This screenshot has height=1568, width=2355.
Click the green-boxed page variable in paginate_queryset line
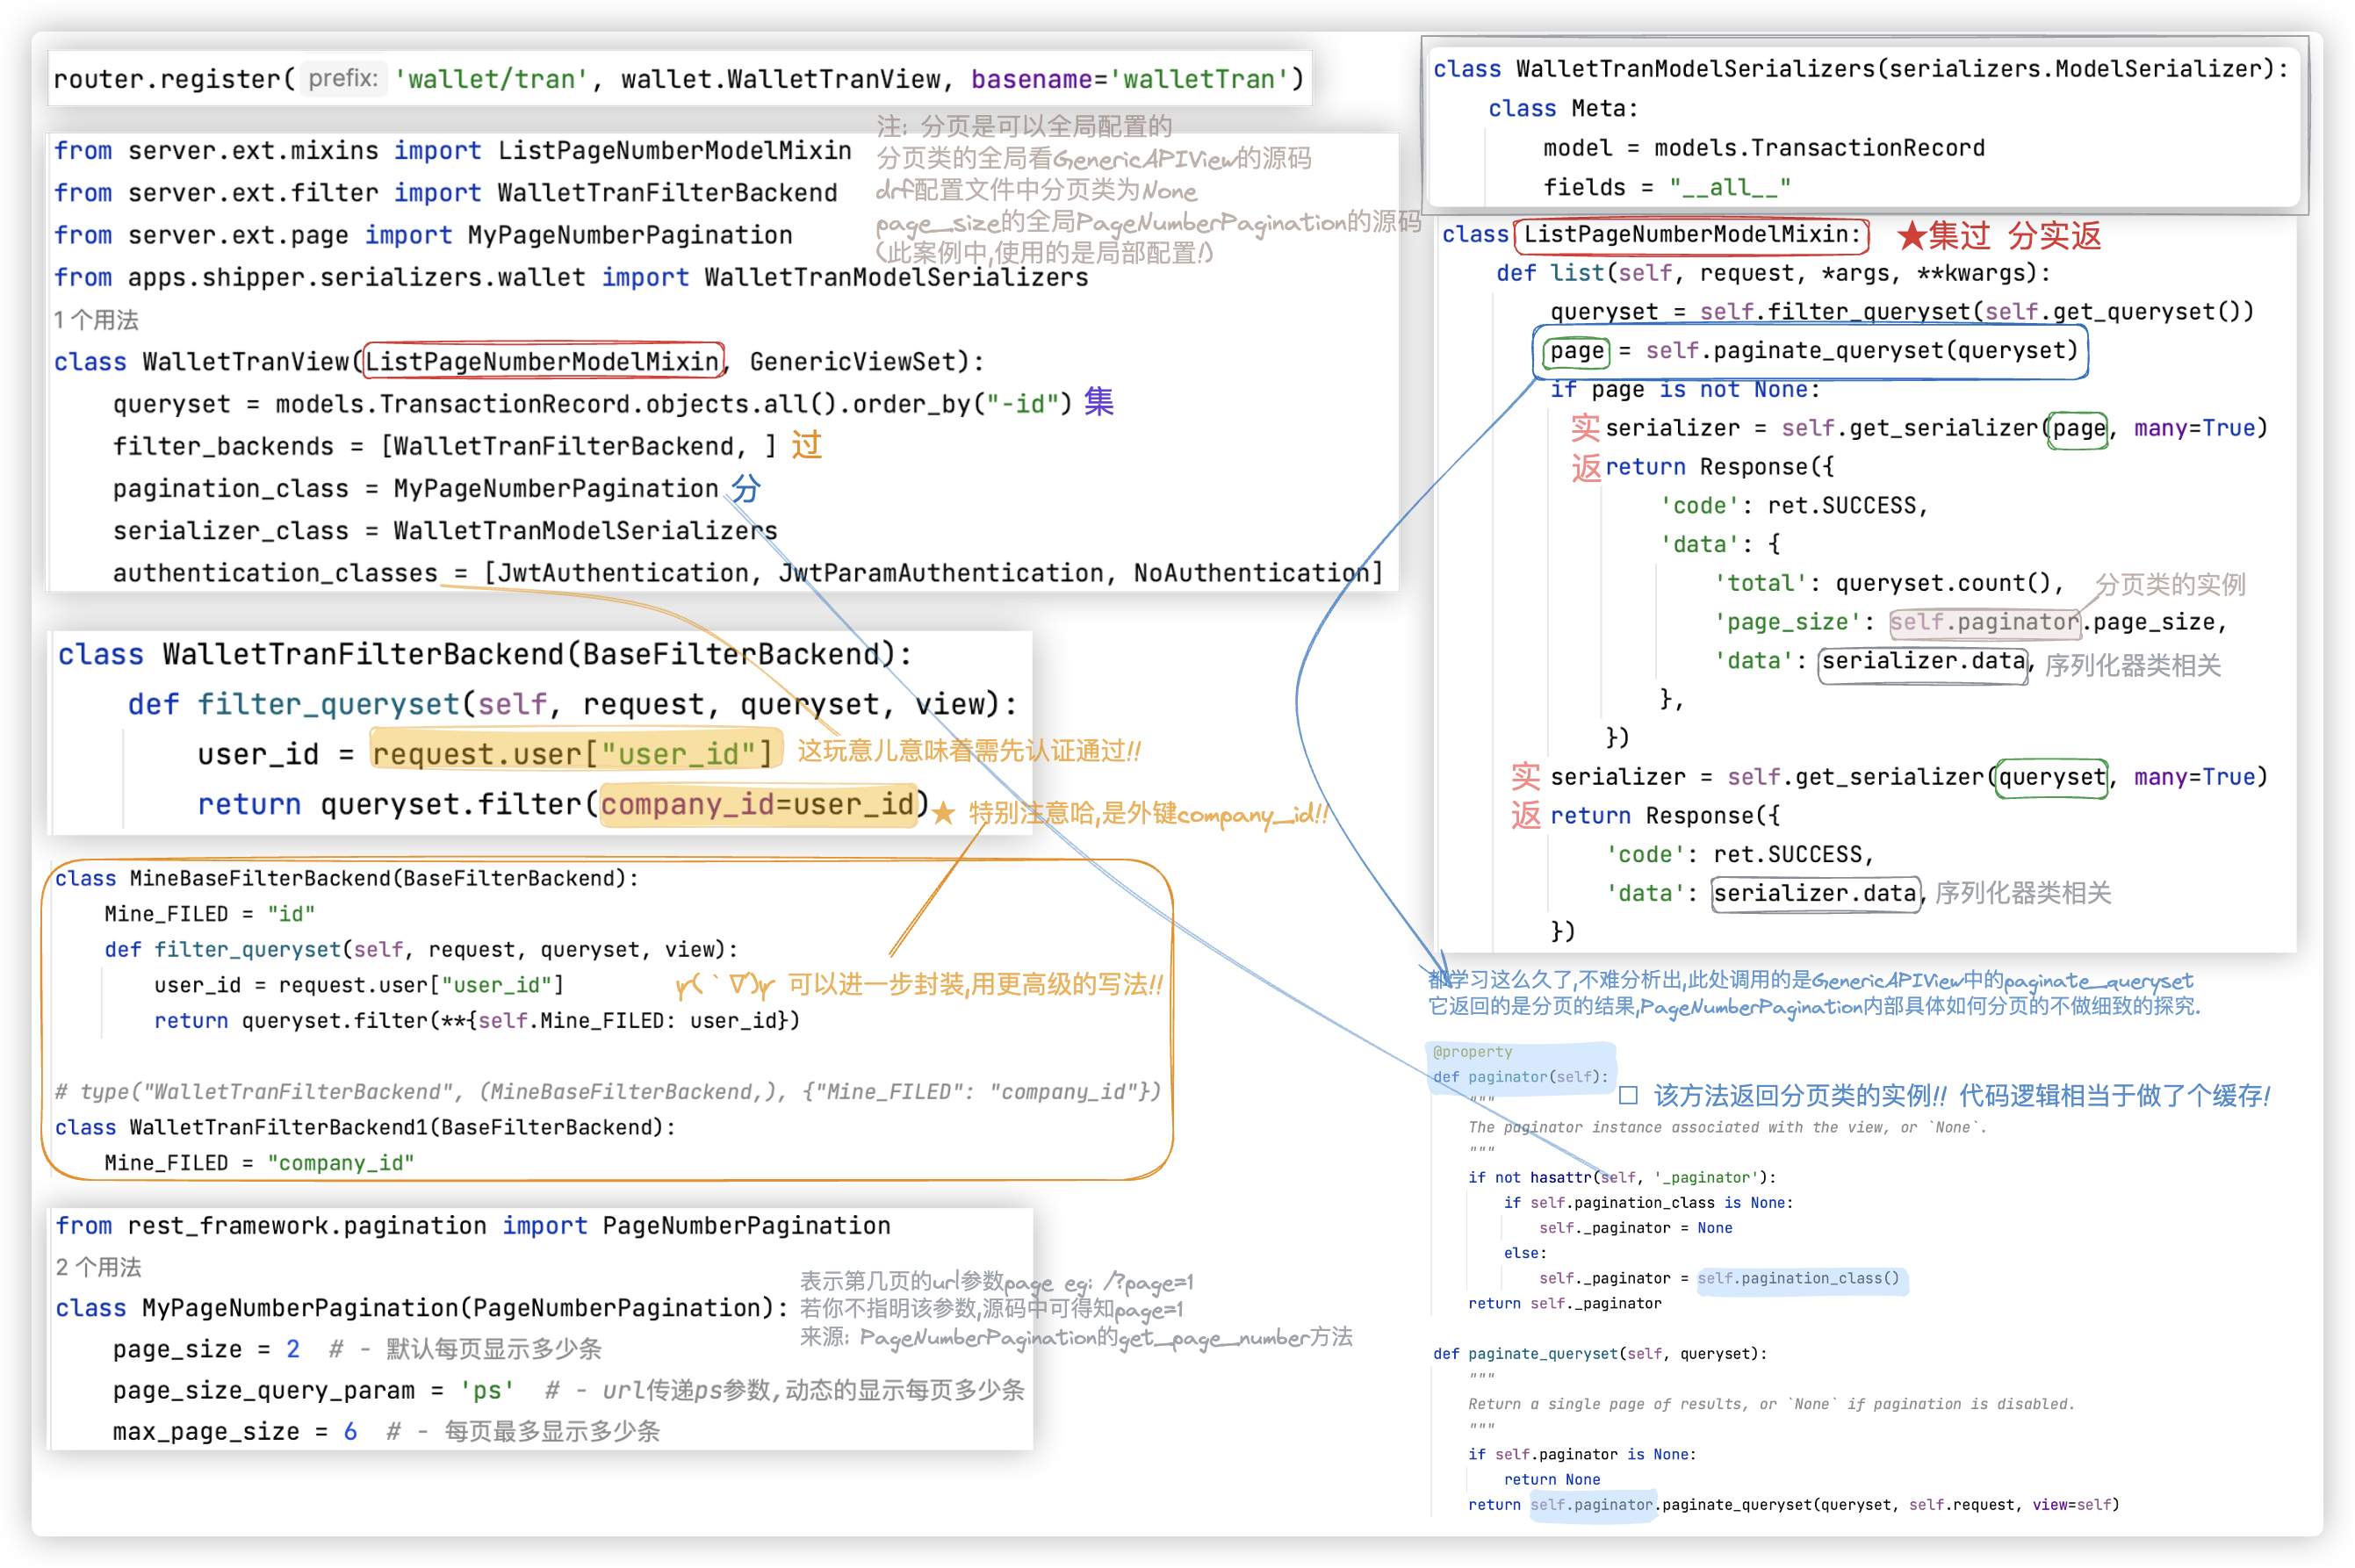[1577, 351]
